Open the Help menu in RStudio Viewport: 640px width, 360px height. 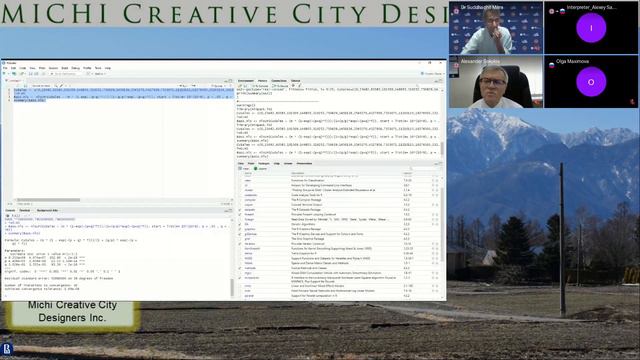coord(108,68)
